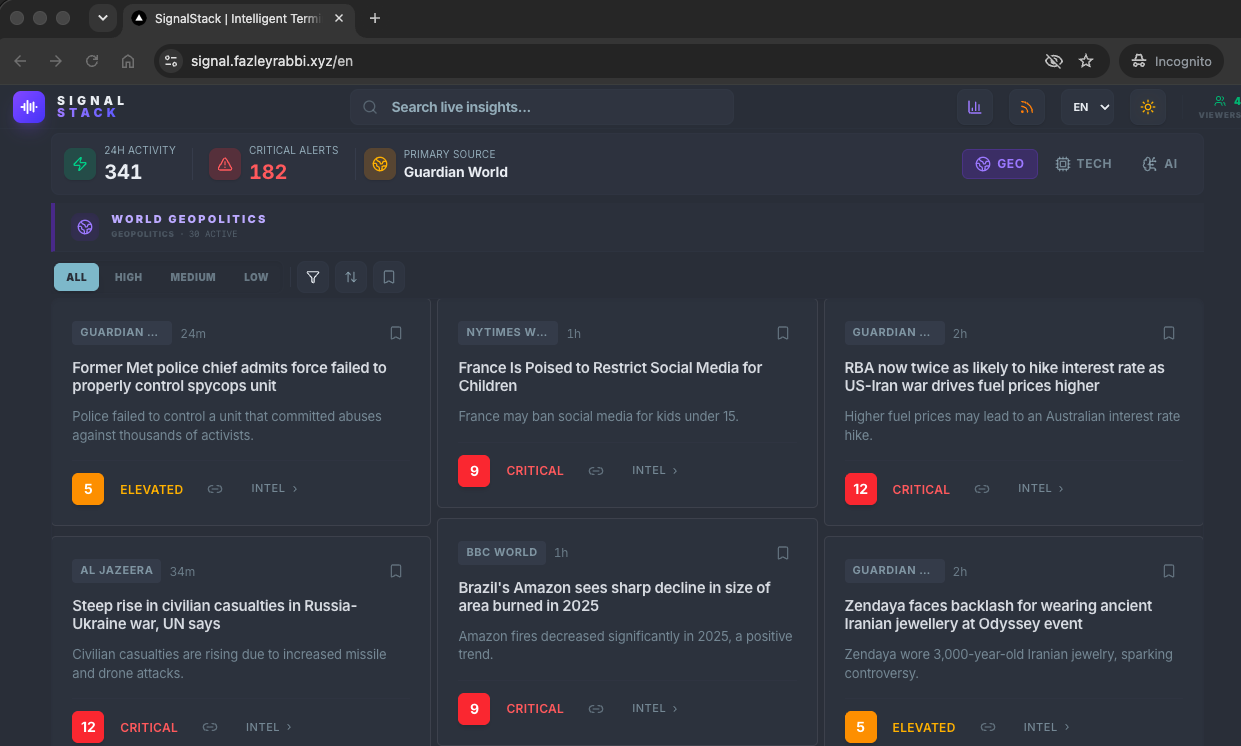The width and height of the screenshot is (1241, 746).
Task: Select the LOW severity filter
Action: tap(256, 277)
